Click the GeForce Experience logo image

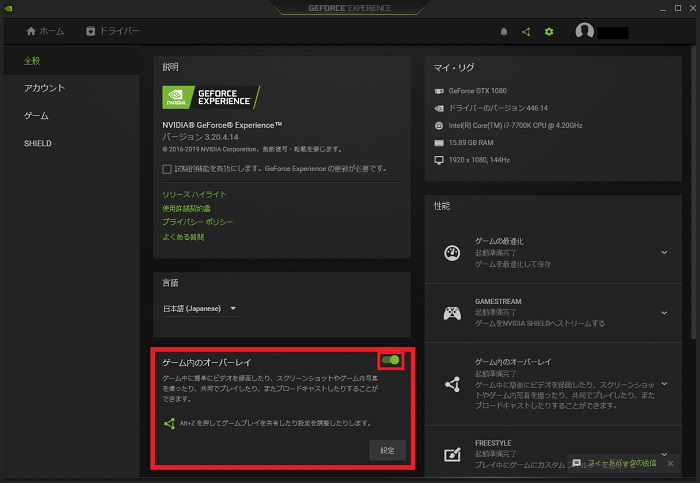click(x=210, y=97)
